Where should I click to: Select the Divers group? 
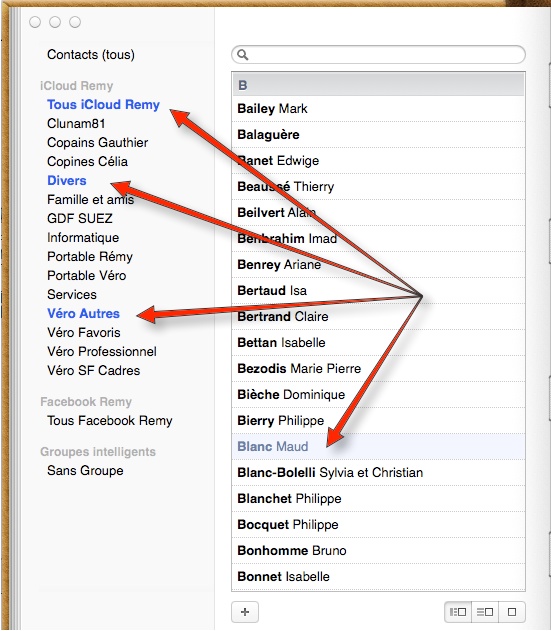[x=67, y=180]
